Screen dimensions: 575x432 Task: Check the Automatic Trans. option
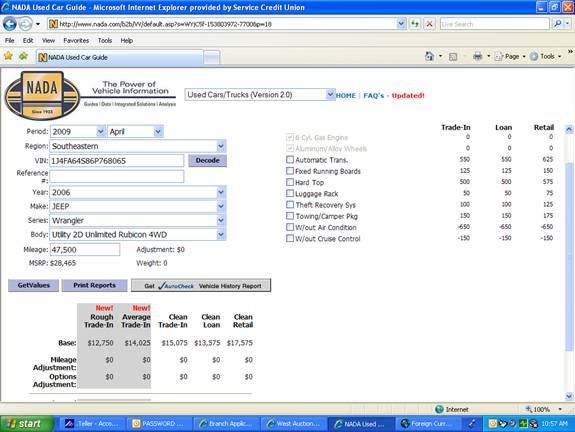click(x=290, y=160)
